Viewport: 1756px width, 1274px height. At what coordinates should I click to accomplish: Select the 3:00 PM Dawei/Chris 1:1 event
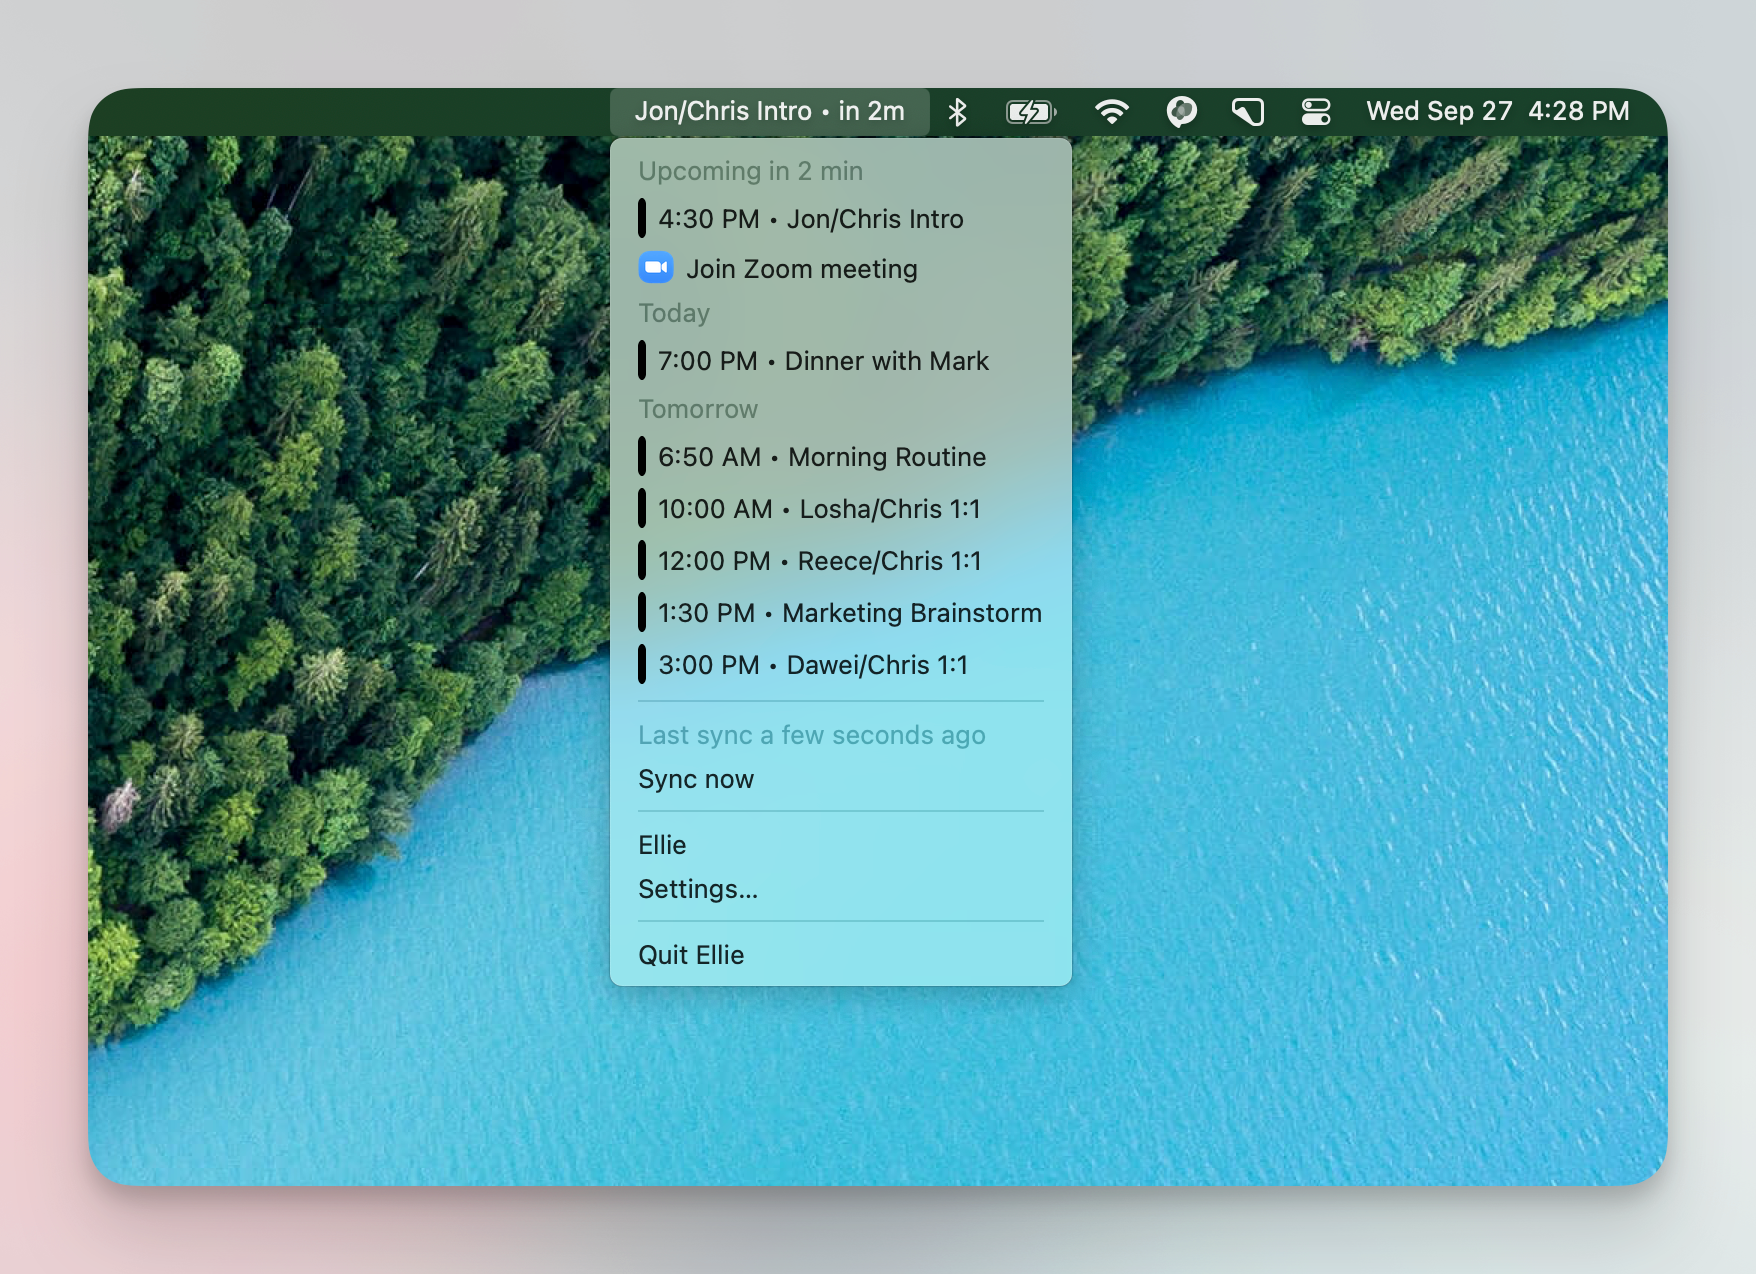pyautogui.click(x=841, y=665)
